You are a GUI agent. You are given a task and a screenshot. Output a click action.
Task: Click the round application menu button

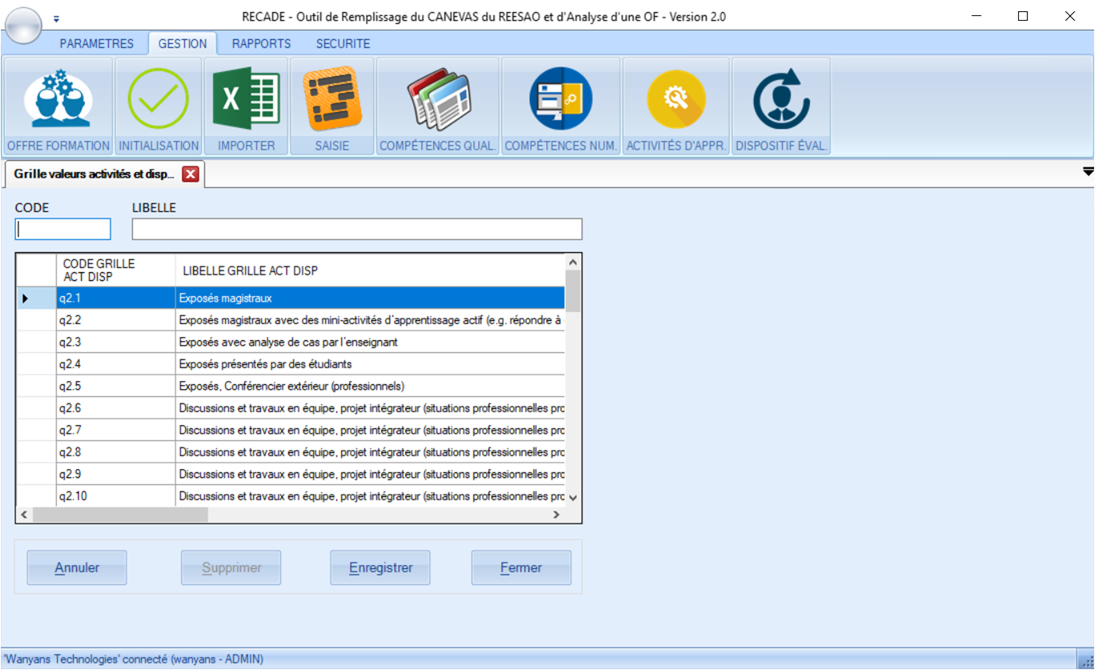[x=23, y=25]
